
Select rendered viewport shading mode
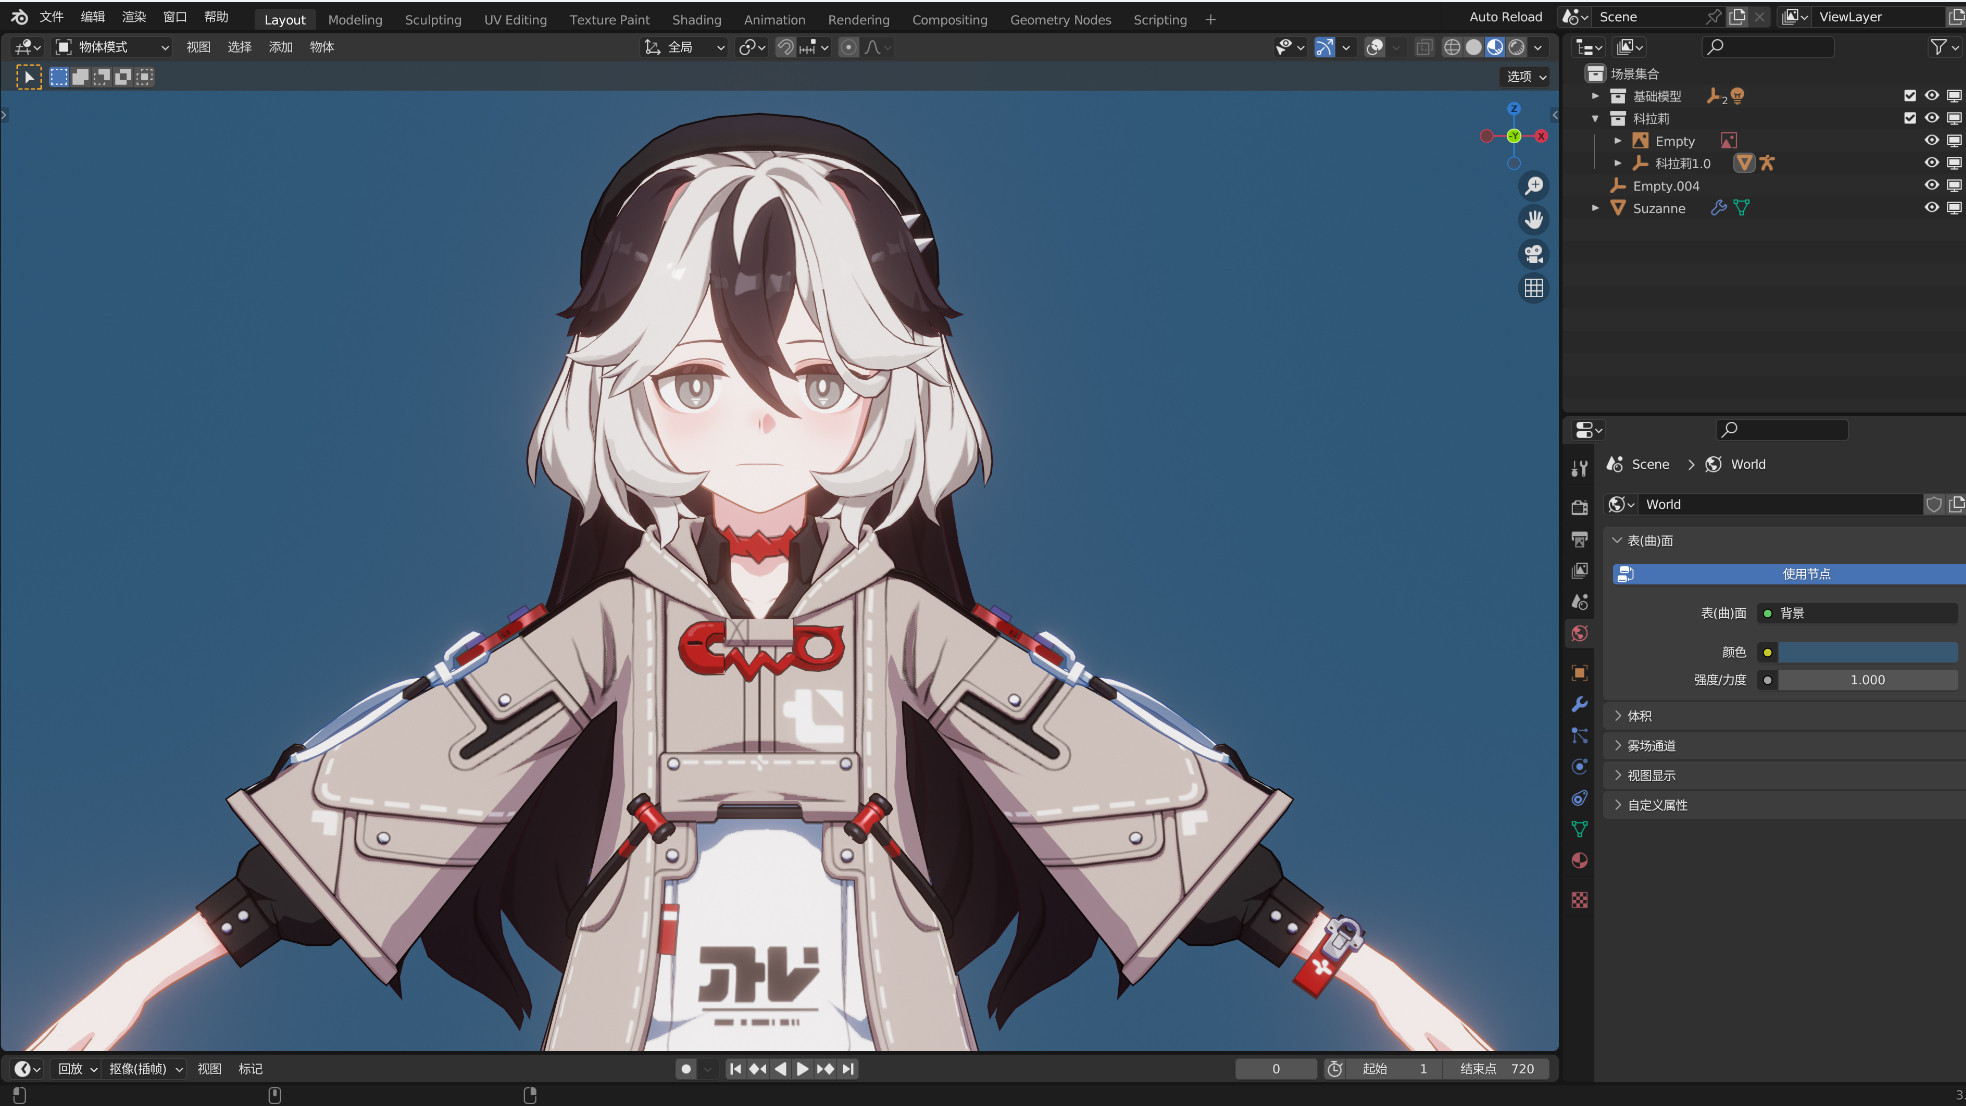point(1517,47)
